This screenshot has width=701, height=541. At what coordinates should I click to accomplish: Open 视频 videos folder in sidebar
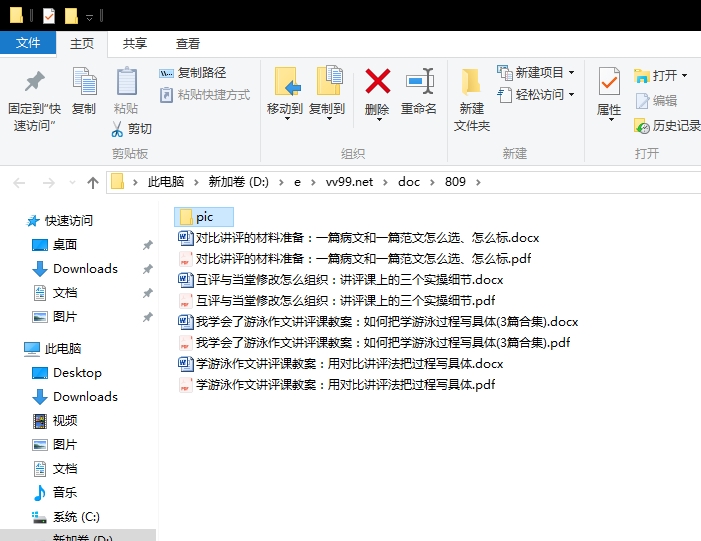[65, 420]
